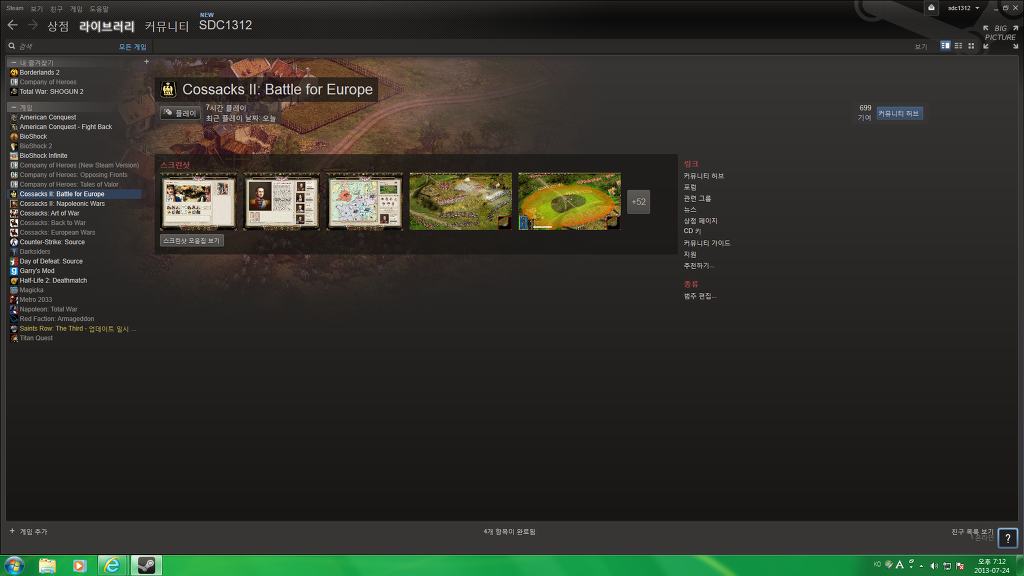Open the volume speaker tray icon

tap(933, 566)
